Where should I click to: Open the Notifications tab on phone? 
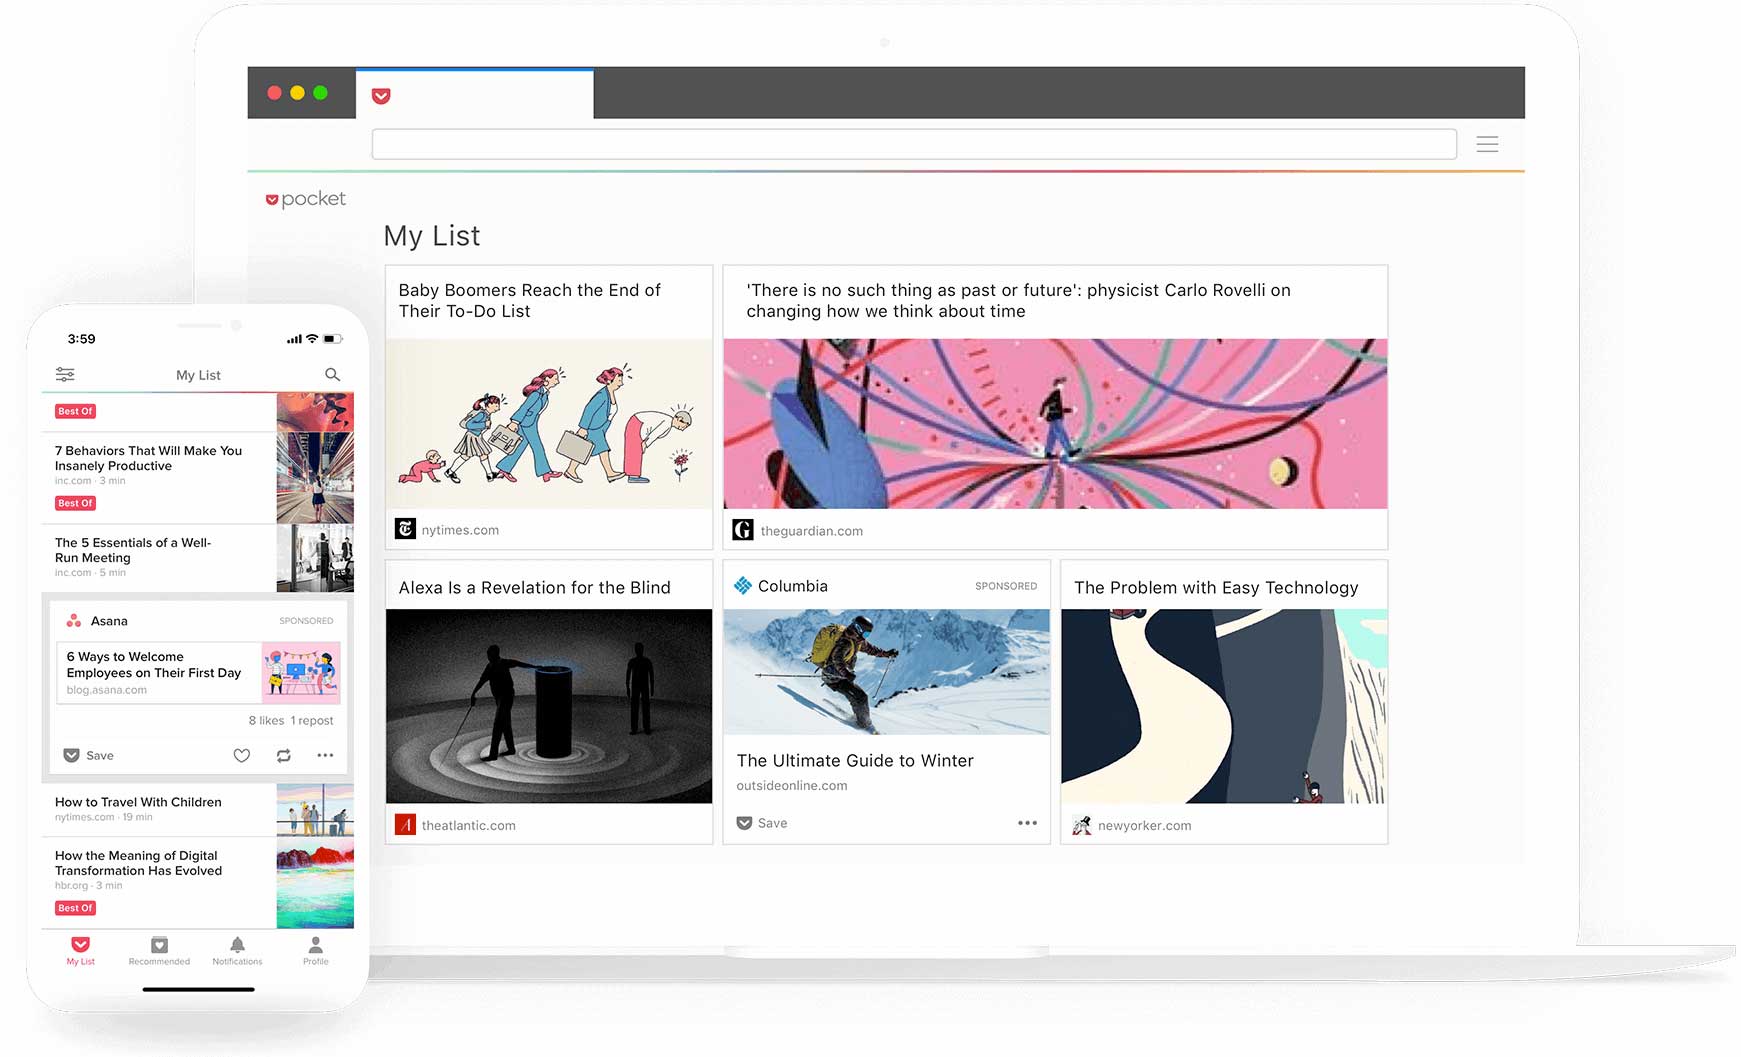tap(237, 951)
